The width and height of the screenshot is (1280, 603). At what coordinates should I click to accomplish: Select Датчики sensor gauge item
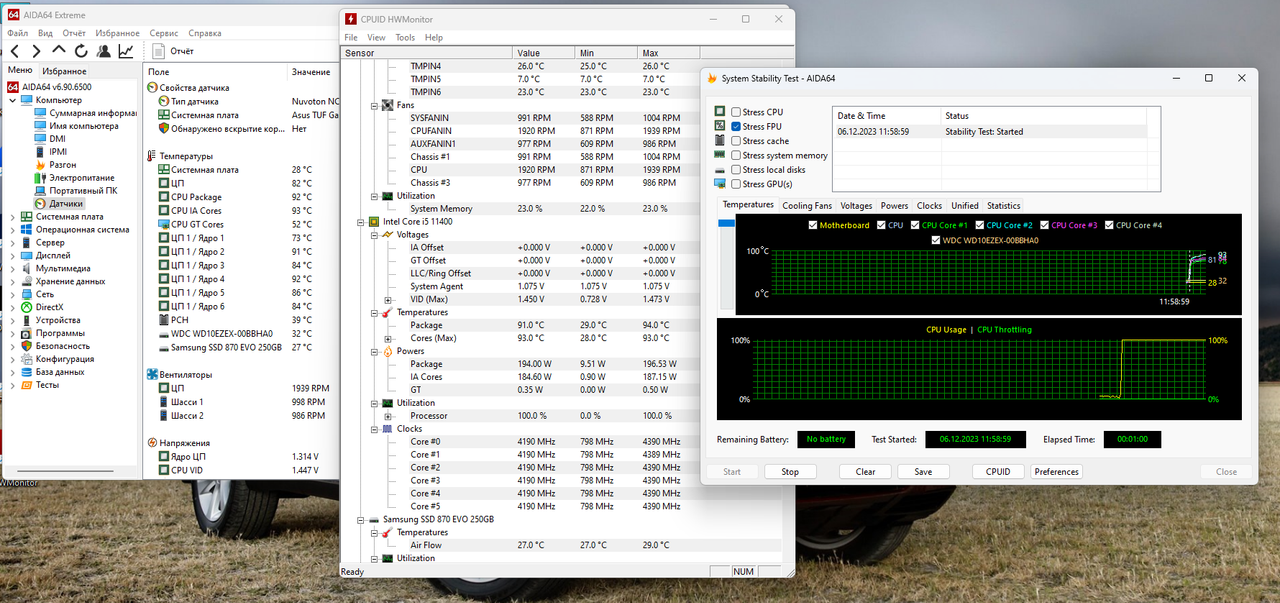(x=41, y=204)
